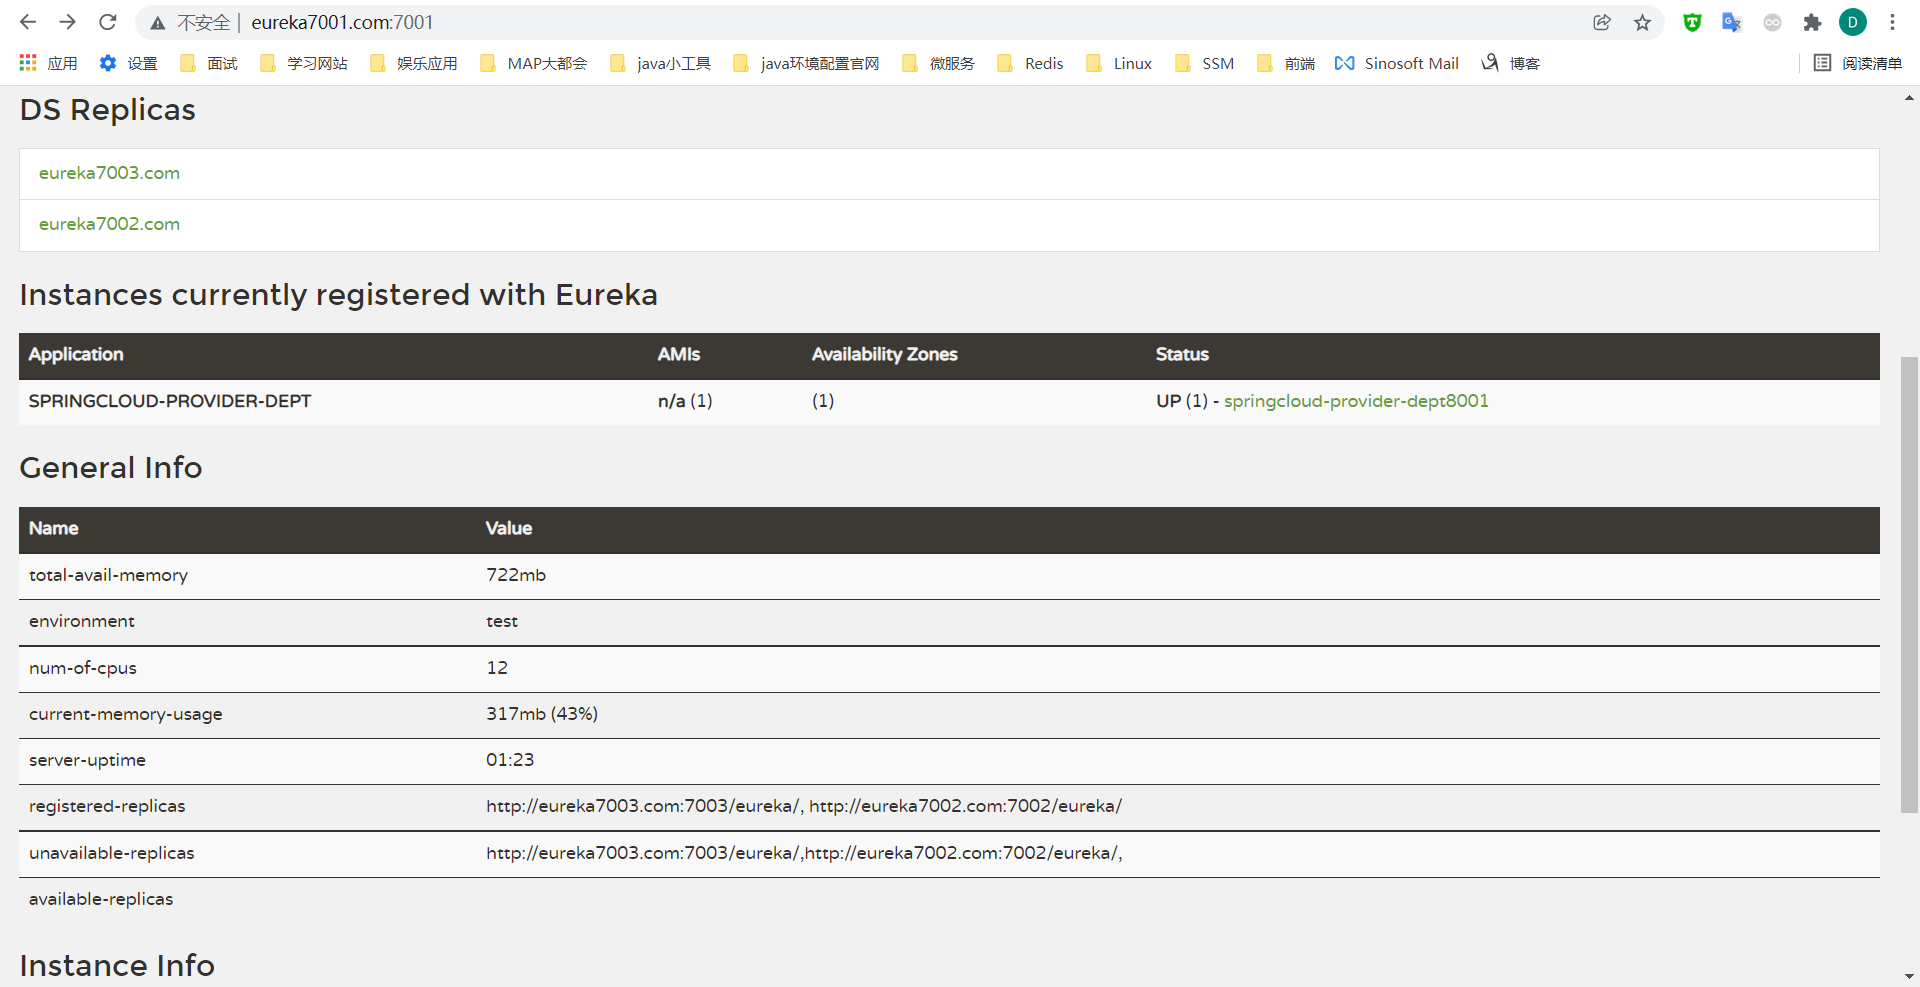
Task: Select the current-memory-usage value 317mb (43%)
Action: tap(542, 714)
